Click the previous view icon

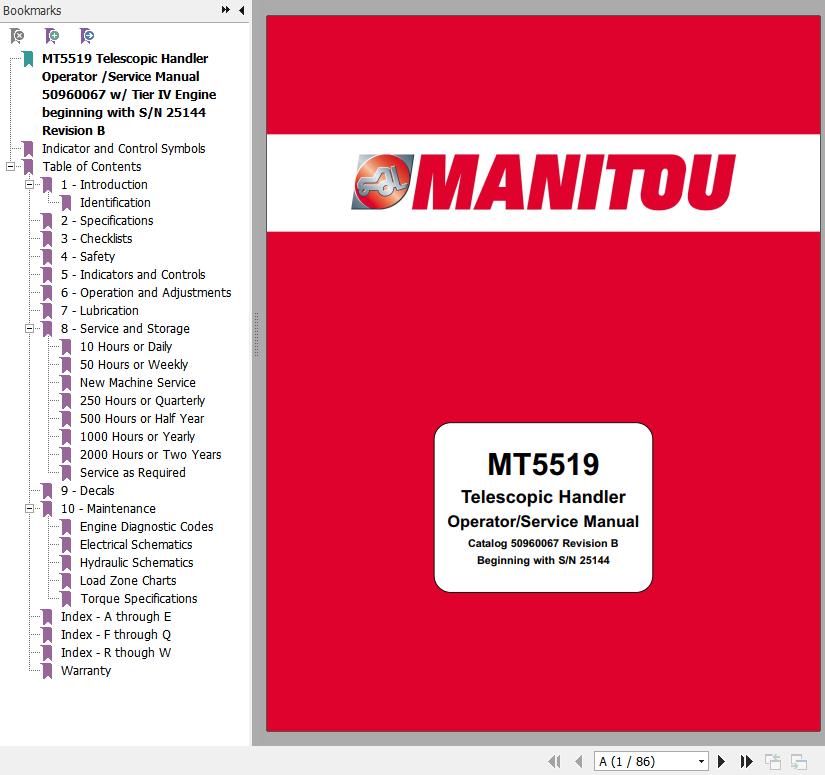pos(773,761)
